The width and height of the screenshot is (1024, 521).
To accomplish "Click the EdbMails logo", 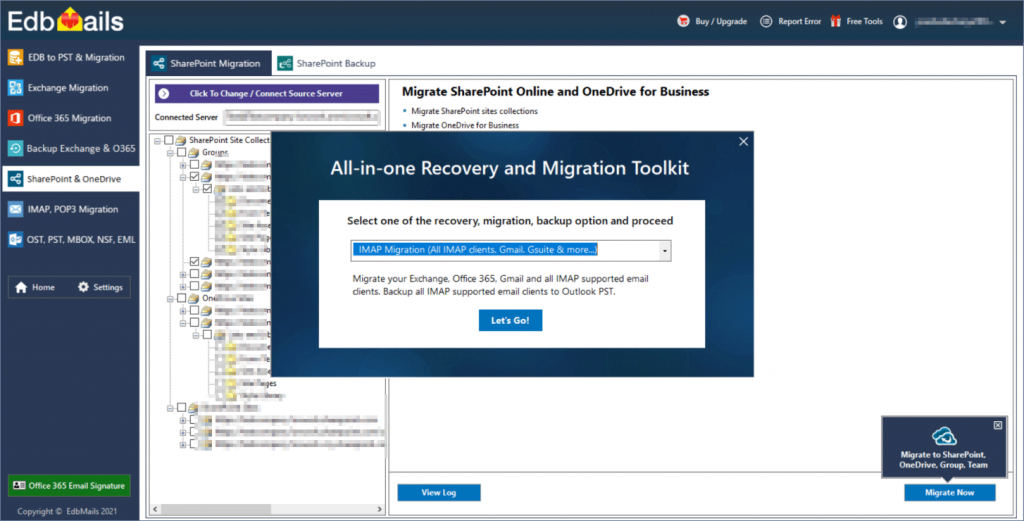I will point(65,21).
